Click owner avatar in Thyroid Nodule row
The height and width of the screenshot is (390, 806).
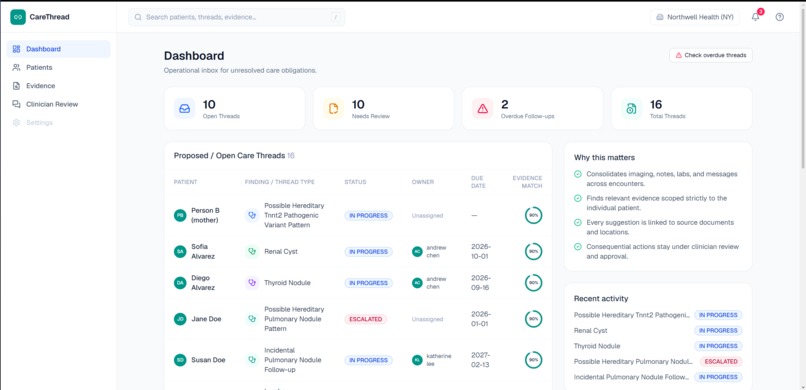tap(417, 283)
